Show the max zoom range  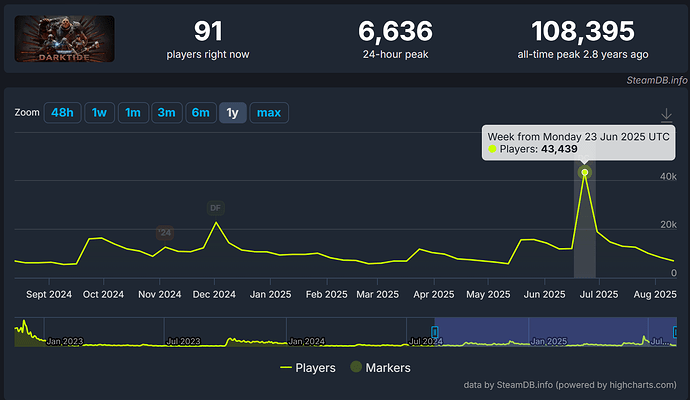(x=269, y=113)
